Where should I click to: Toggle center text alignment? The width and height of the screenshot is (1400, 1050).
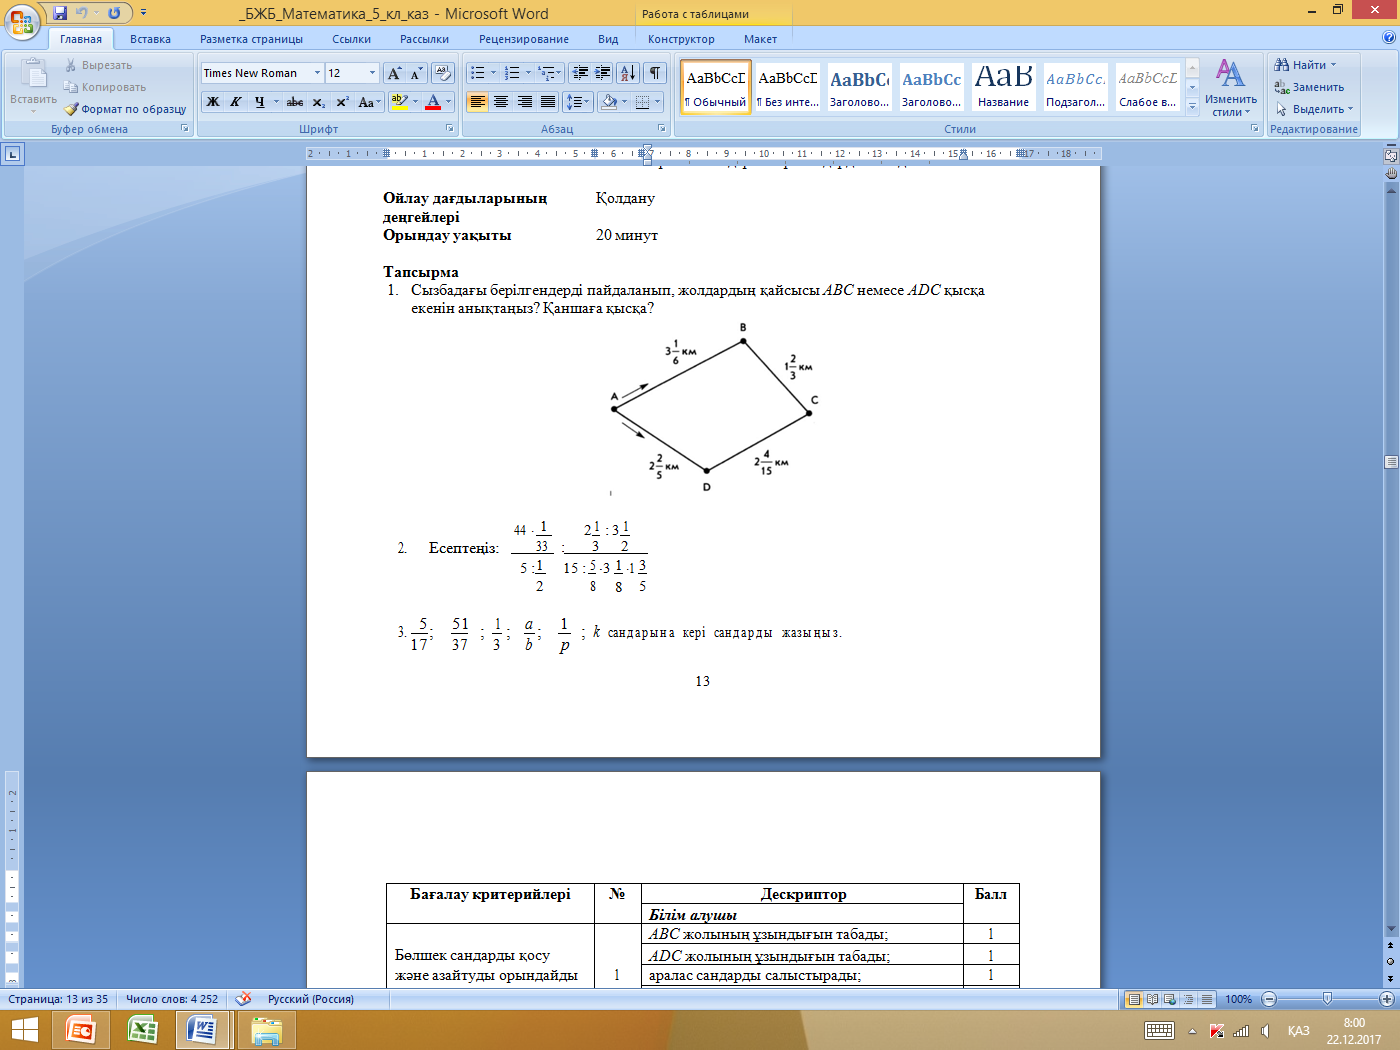[x=501, y=102]
